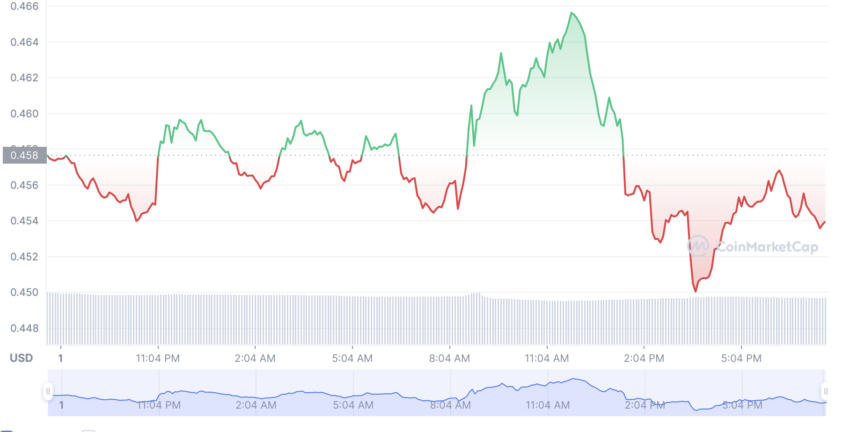850x432 pixels.
Task: Select the chart's highest green peak
Action: point(572,13)
